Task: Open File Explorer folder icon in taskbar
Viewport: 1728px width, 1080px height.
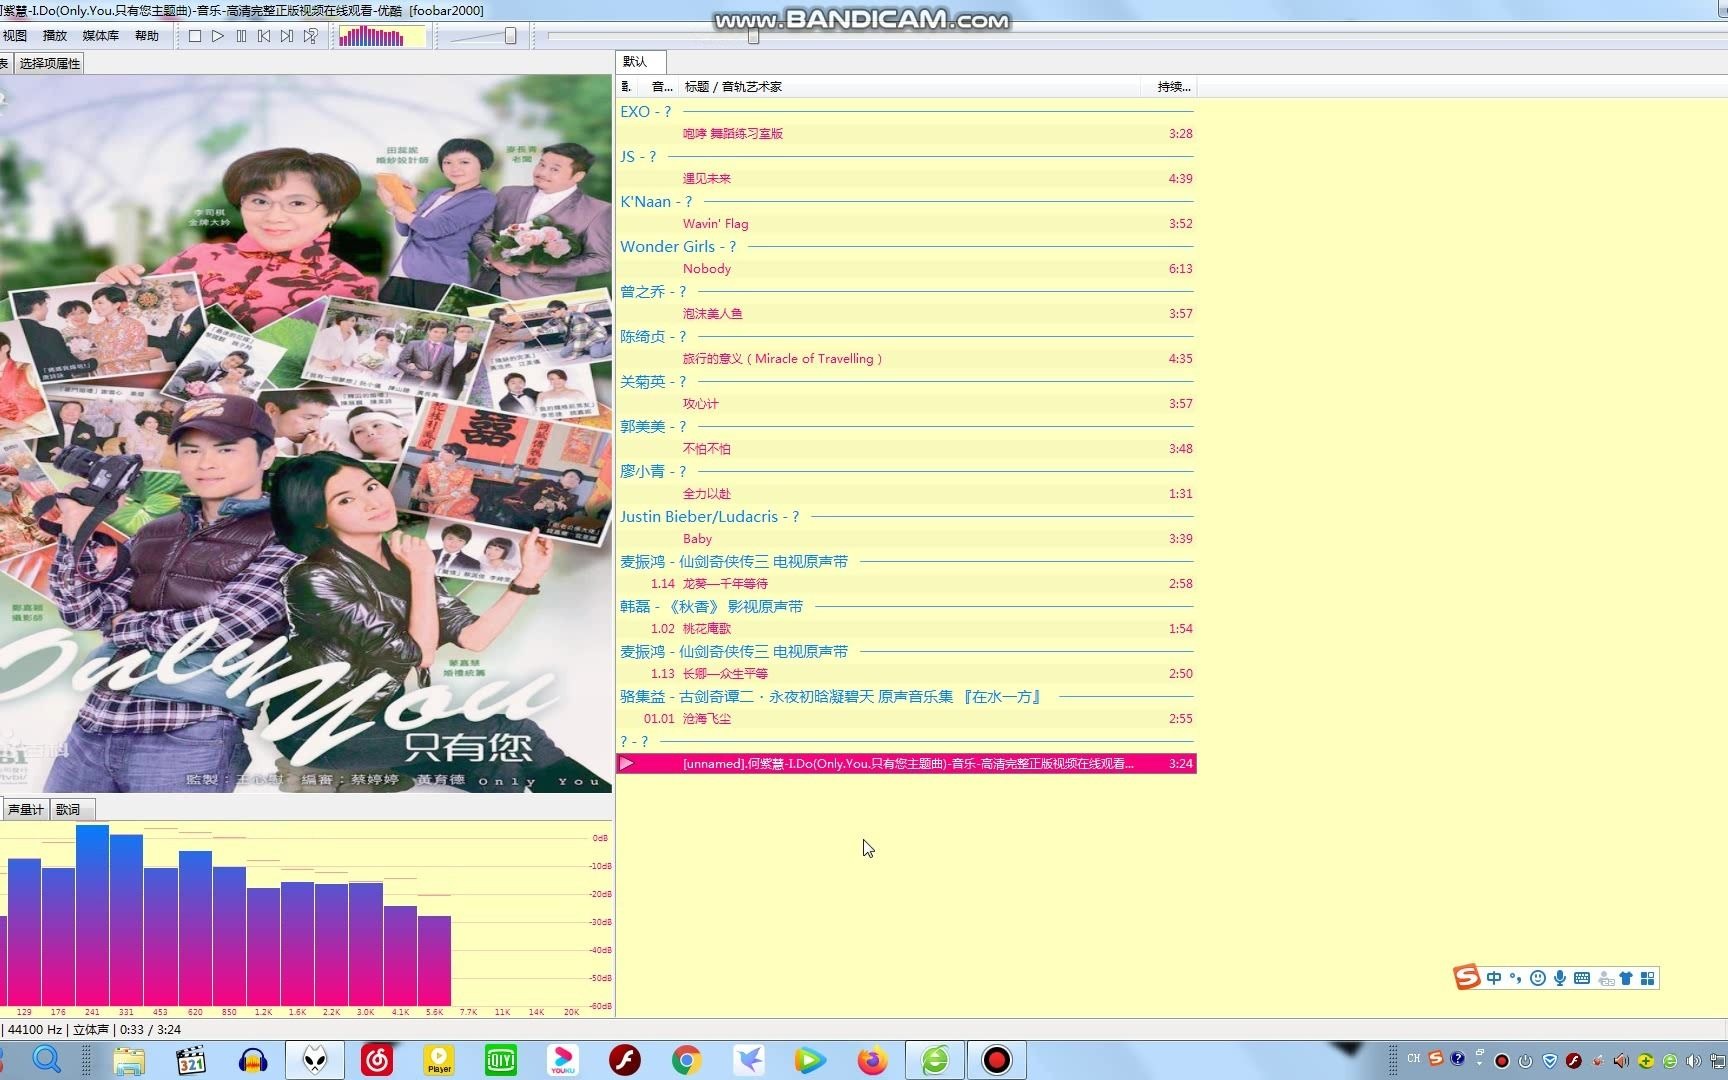Action: 129,1060
